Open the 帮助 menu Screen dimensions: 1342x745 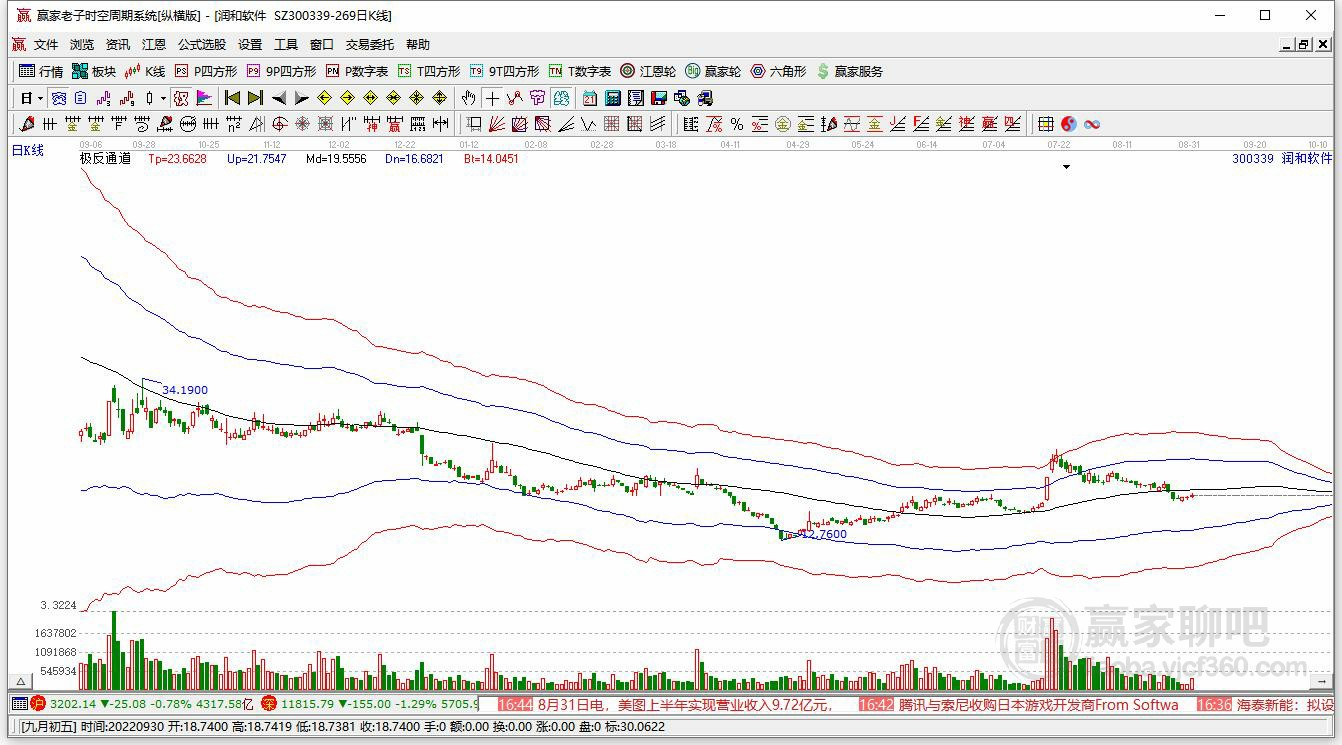[x=418, y=45]
